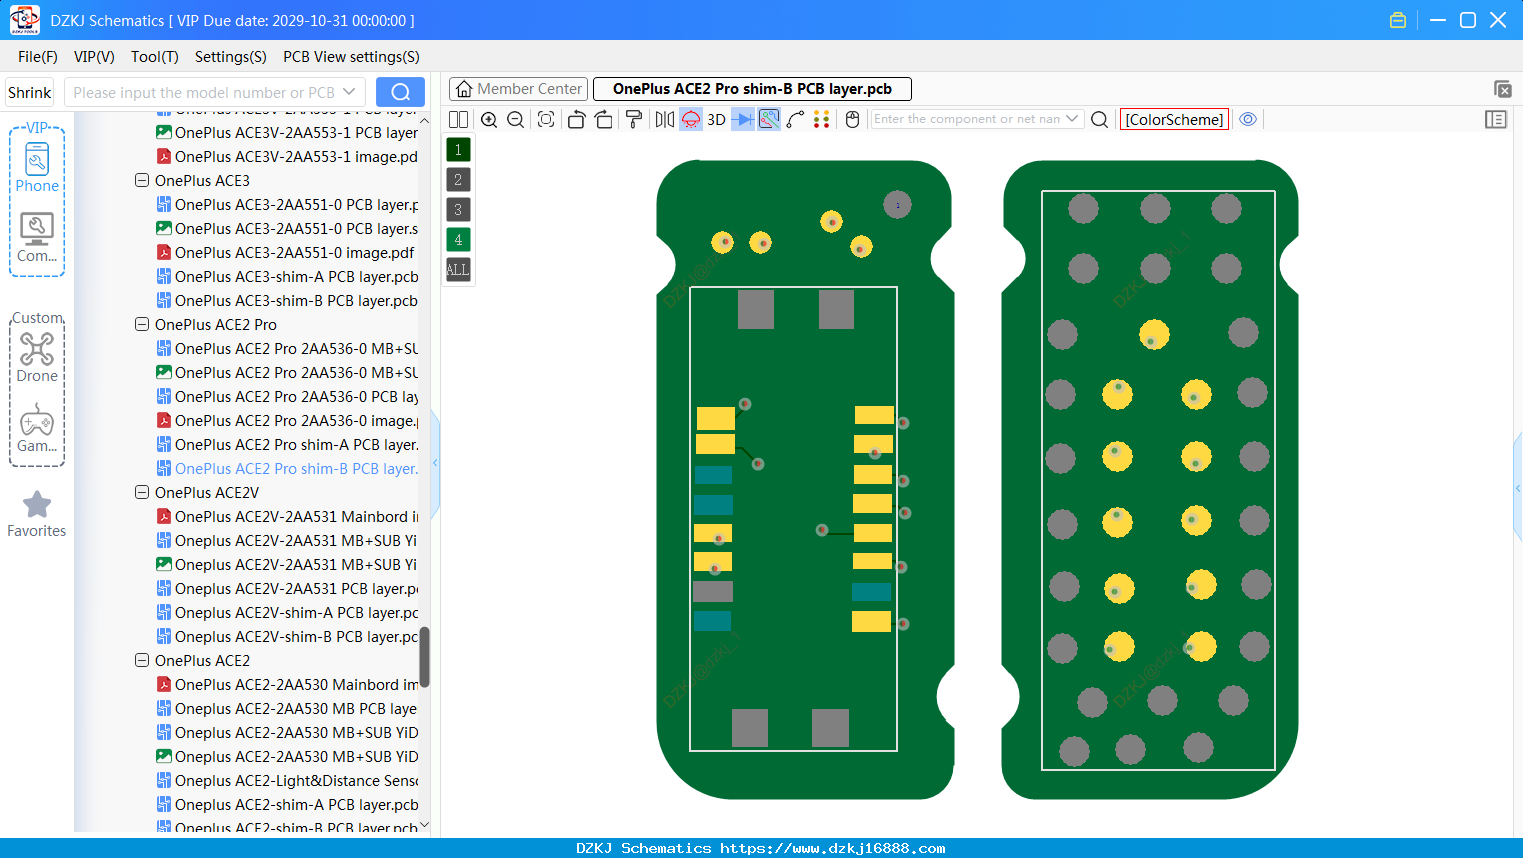Open the colored dots grid tool

point(822,120)
